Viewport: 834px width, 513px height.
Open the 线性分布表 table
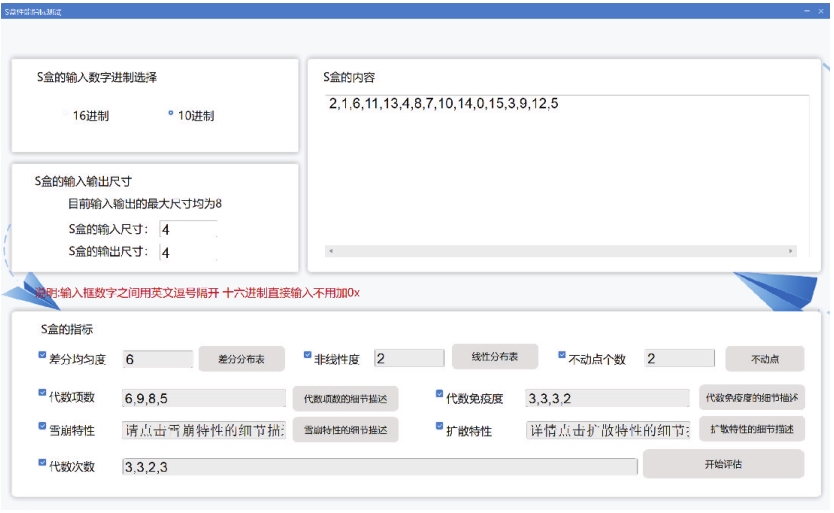494,357
